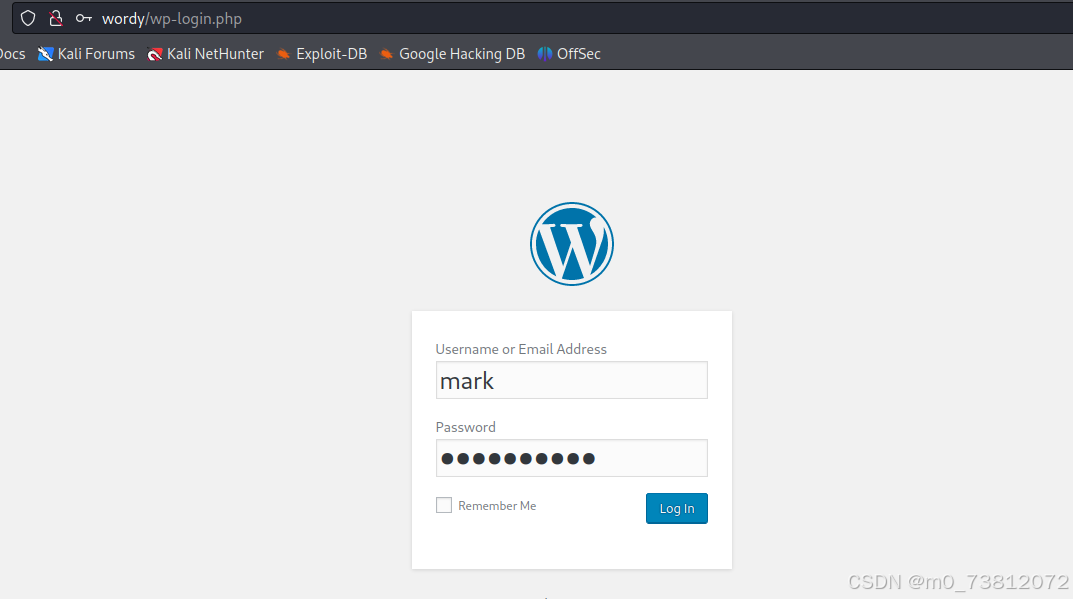
Task: Click the insecure connection padlock icon
Action: point(56,18)
